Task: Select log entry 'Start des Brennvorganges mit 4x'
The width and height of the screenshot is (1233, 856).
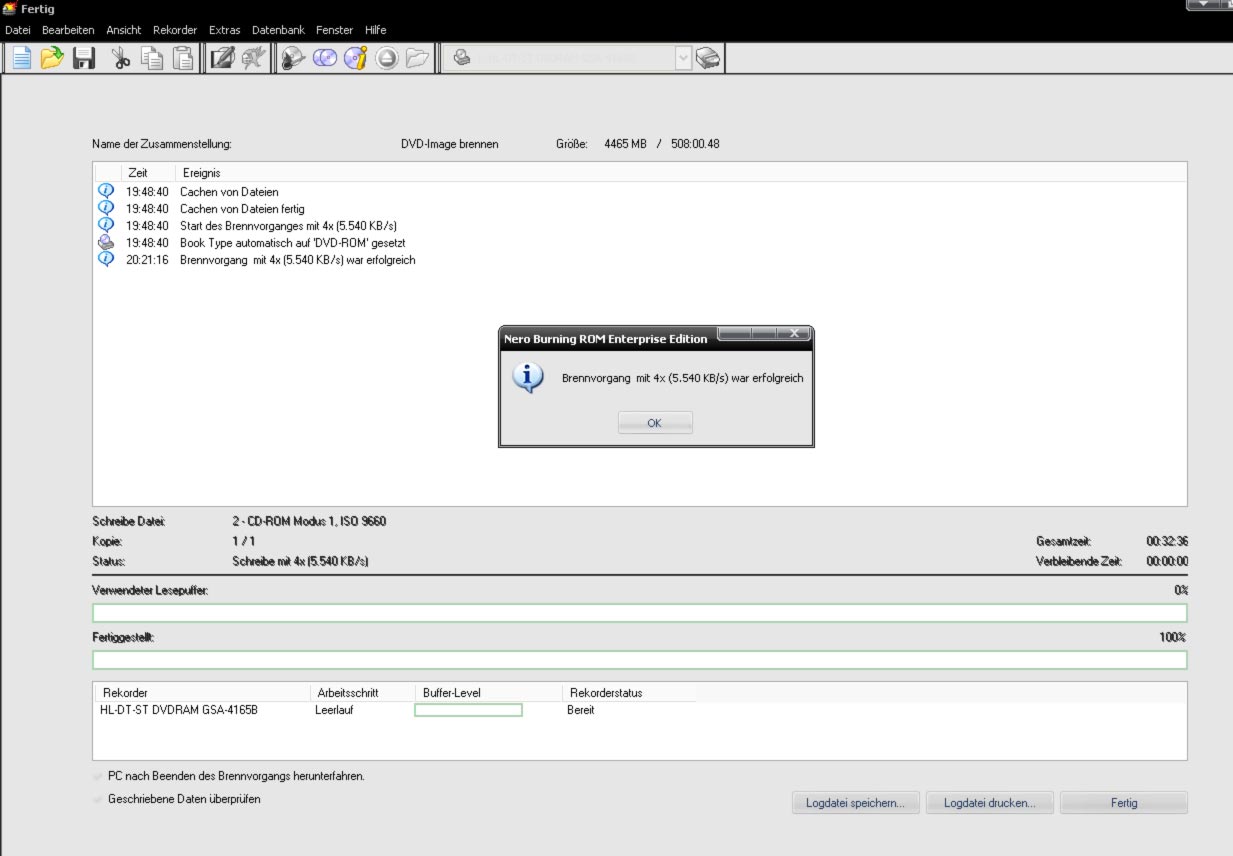Action: (288, 226)
